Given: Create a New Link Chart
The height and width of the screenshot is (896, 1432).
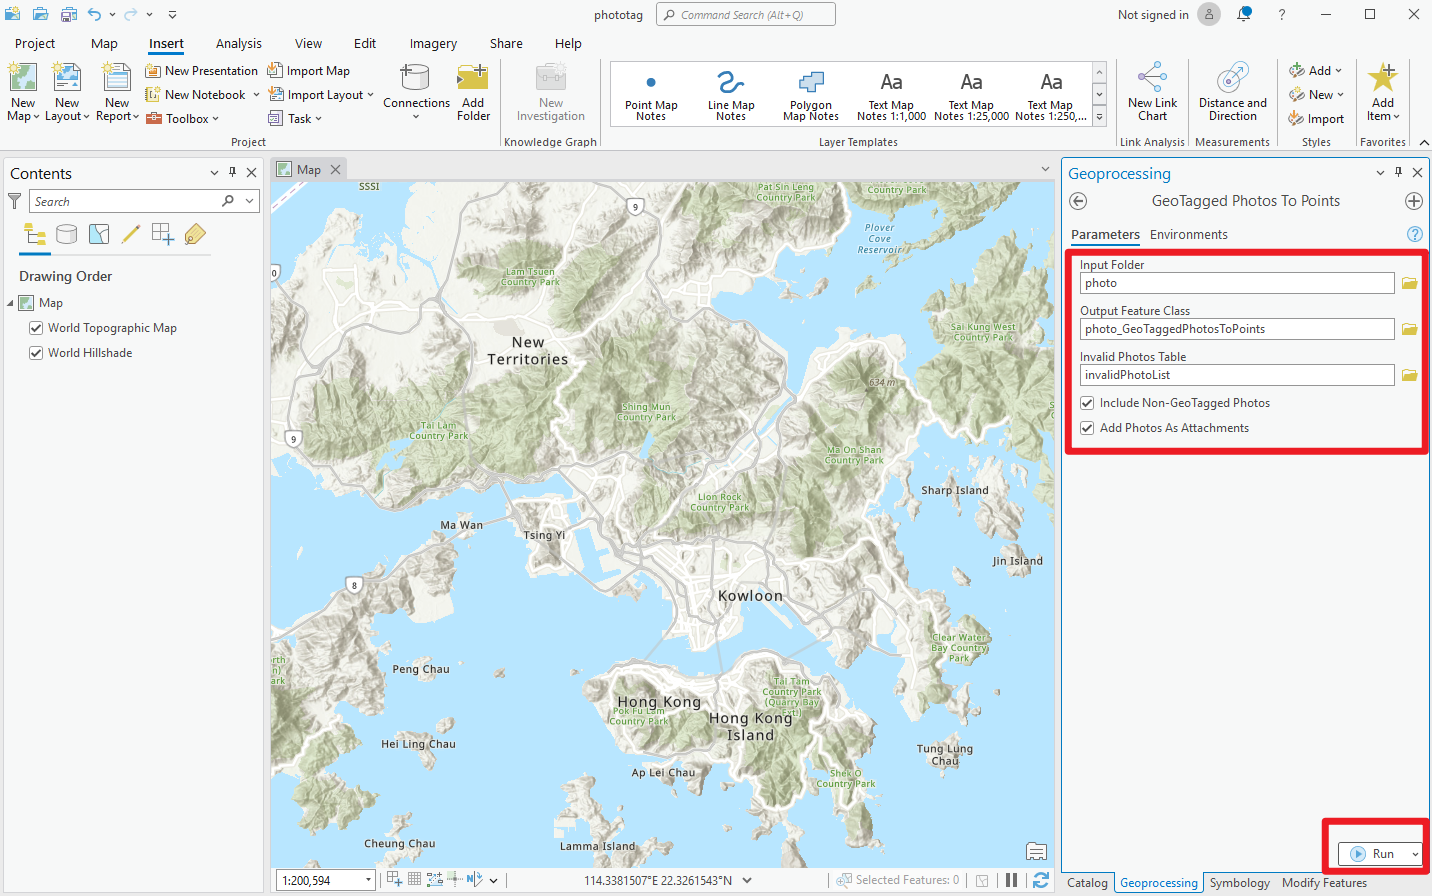Looking at the screenshot, I should click(1152, 92).
